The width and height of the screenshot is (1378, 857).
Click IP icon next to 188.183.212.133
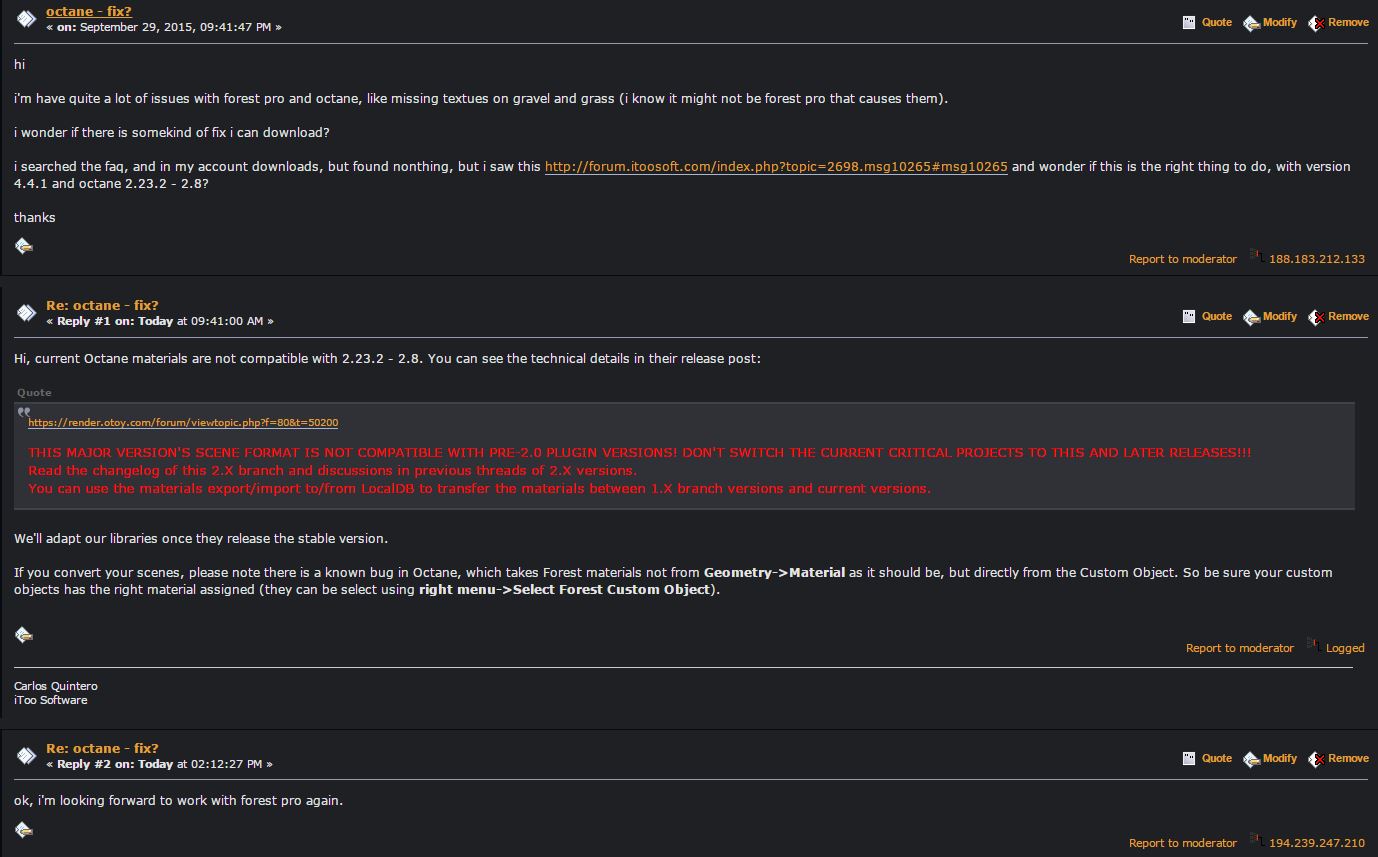pos(1256,257)
